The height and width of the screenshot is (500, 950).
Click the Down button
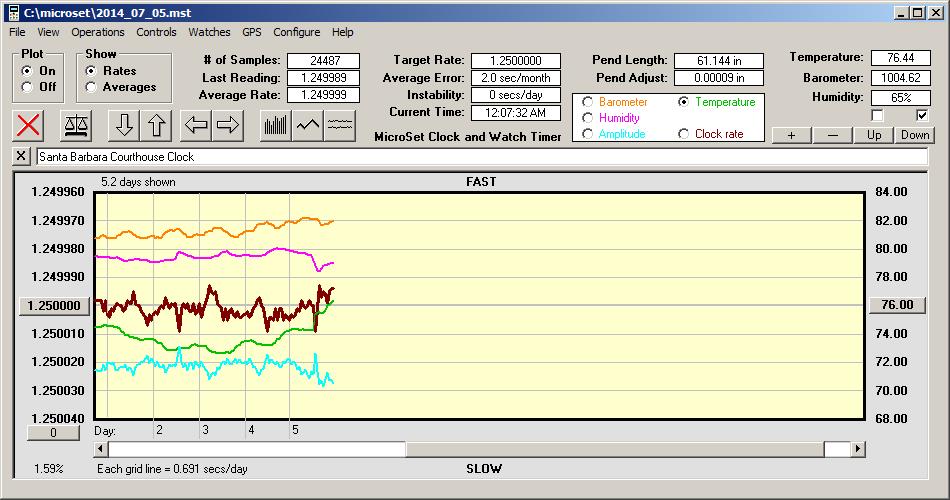(x=914, y=135)
